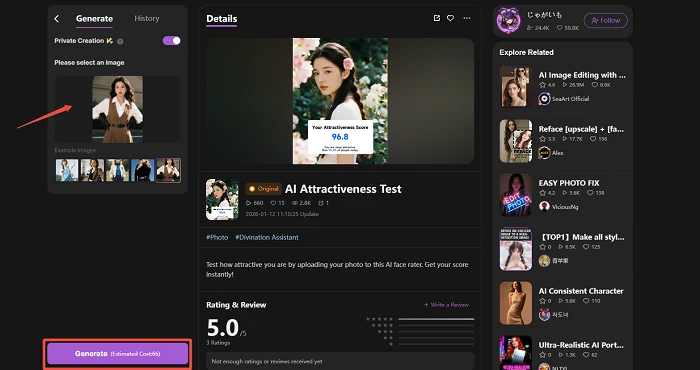Click the AI Attractiveness Test small thumbnail
700x370 pixels.
point(222,200)
